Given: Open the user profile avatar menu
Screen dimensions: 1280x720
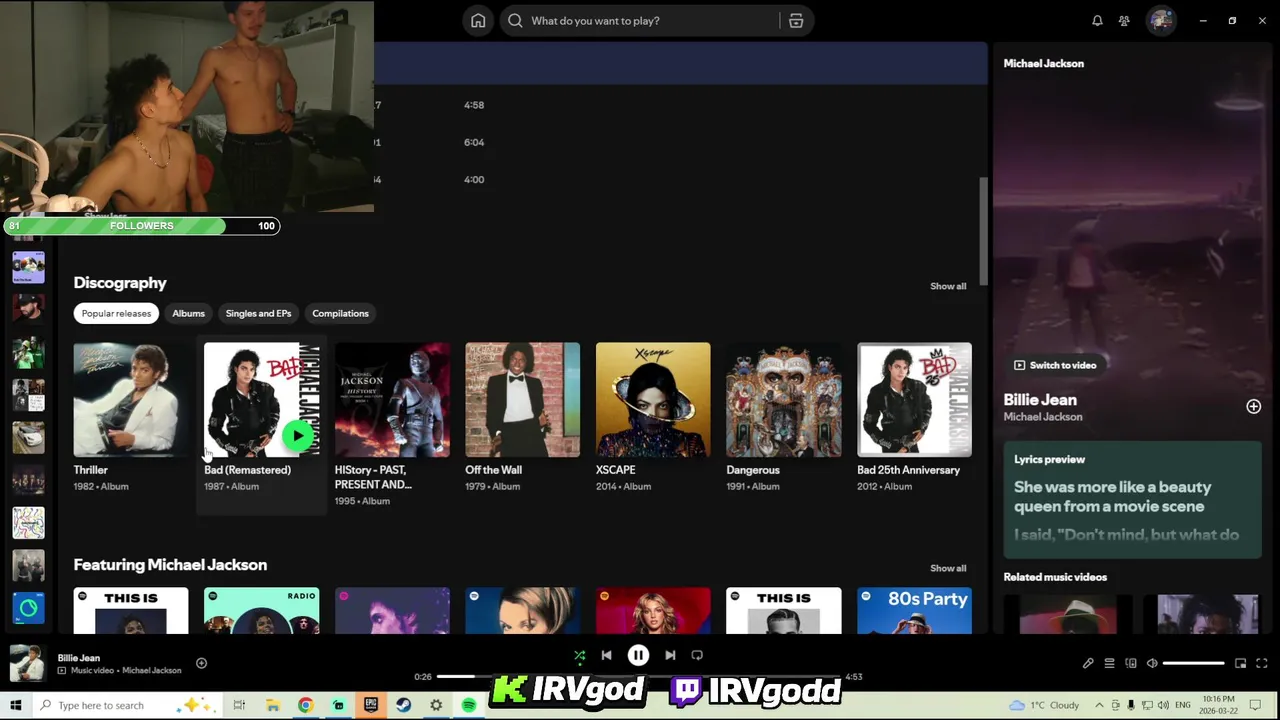Looking at the screenshot, I should (x=1161, y=21).
